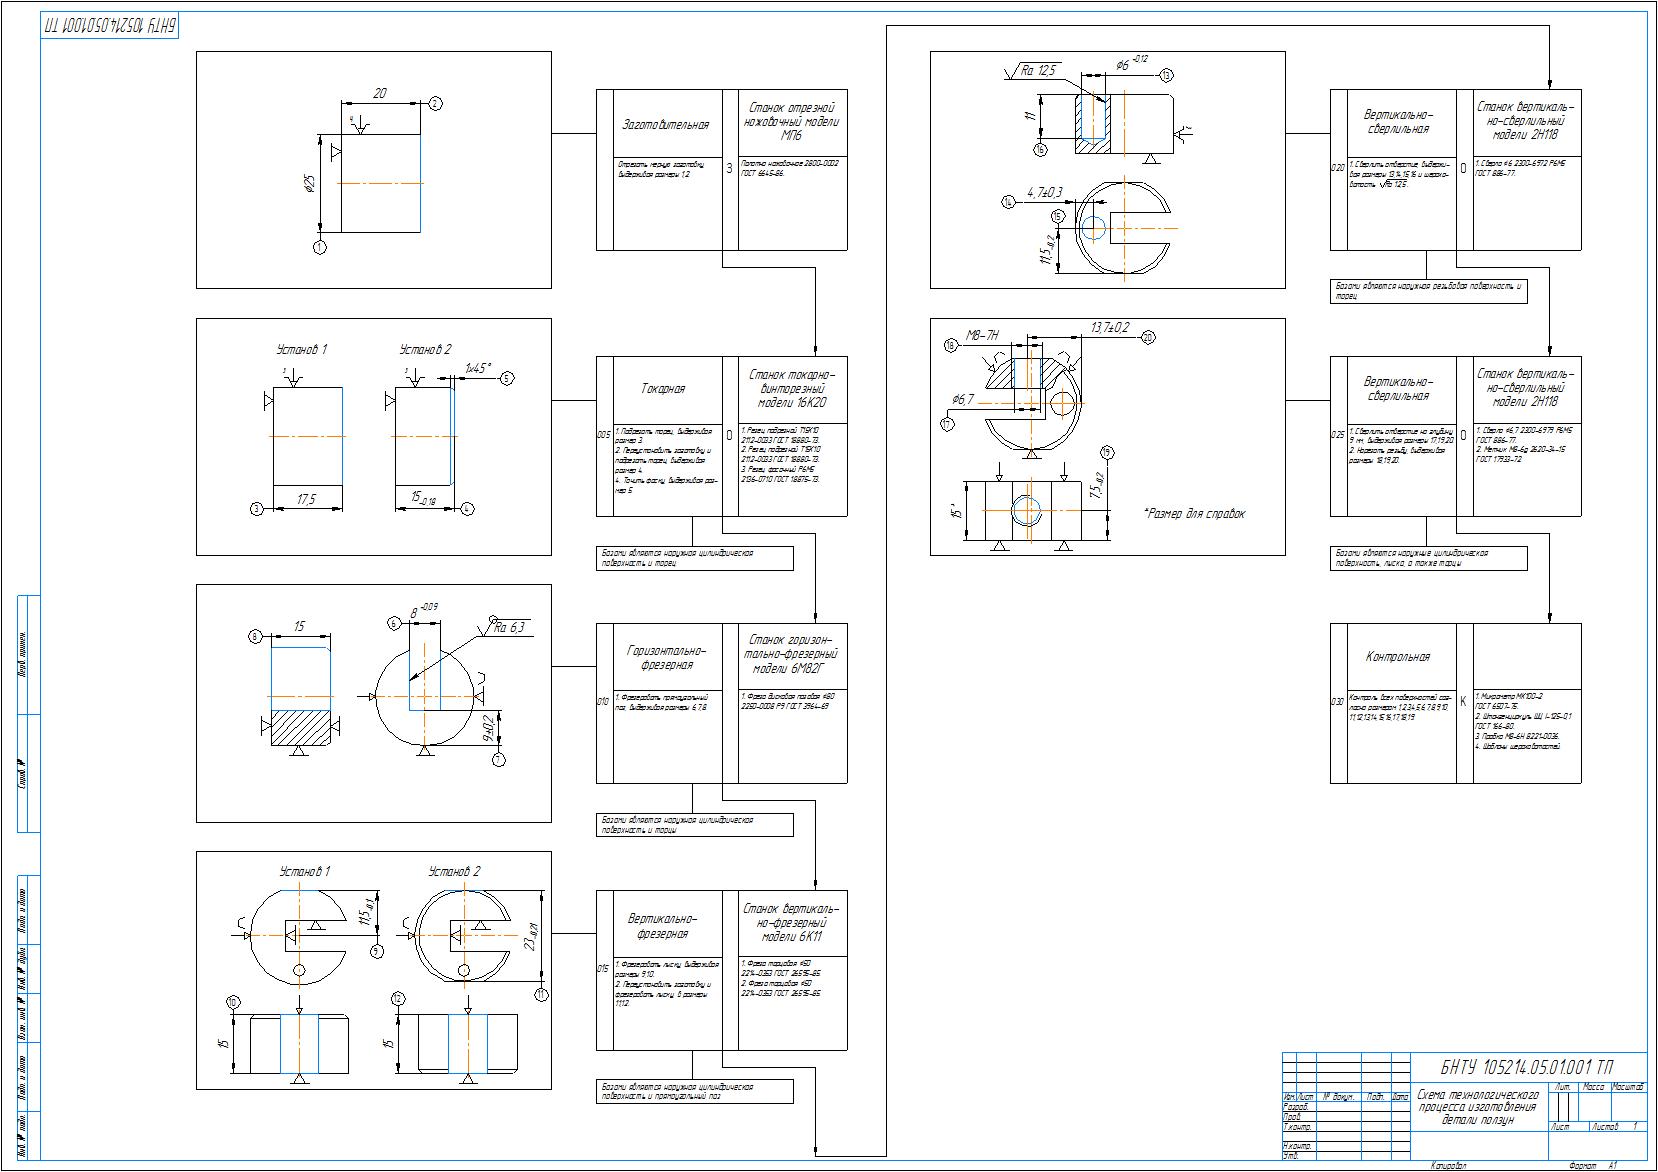
Task: Click balloon number 7 under the 9±0,2 dimension
Action: pos(499,761)
